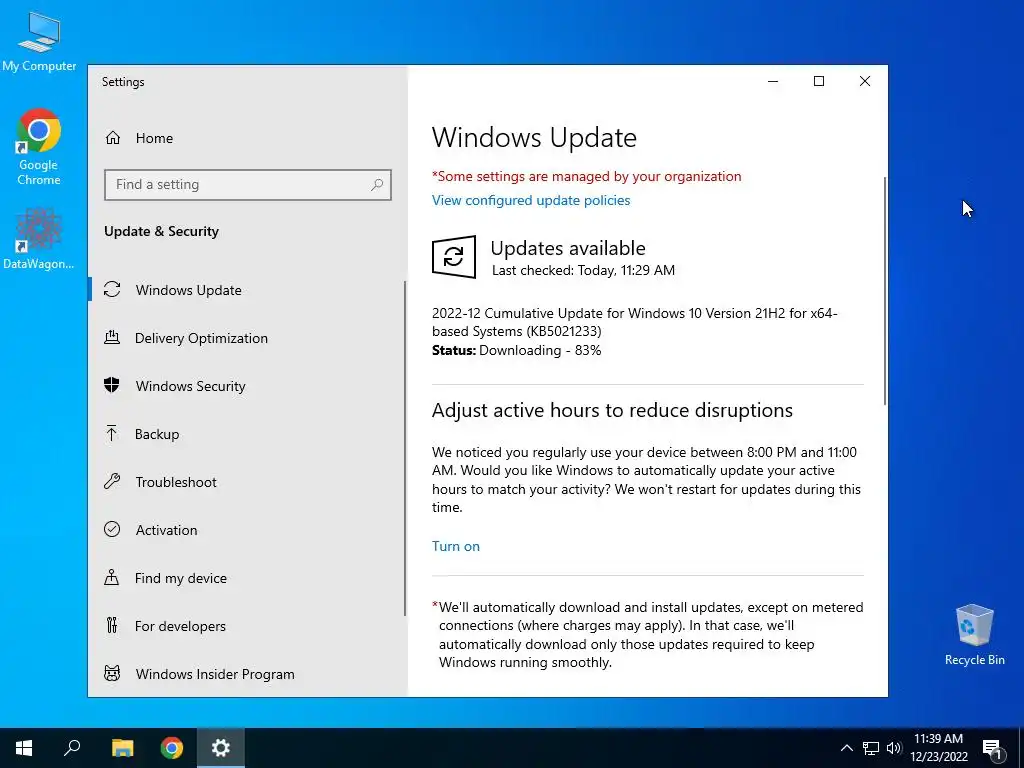
Task: Open Delivery Optimization page
Action: coord(201,338)
